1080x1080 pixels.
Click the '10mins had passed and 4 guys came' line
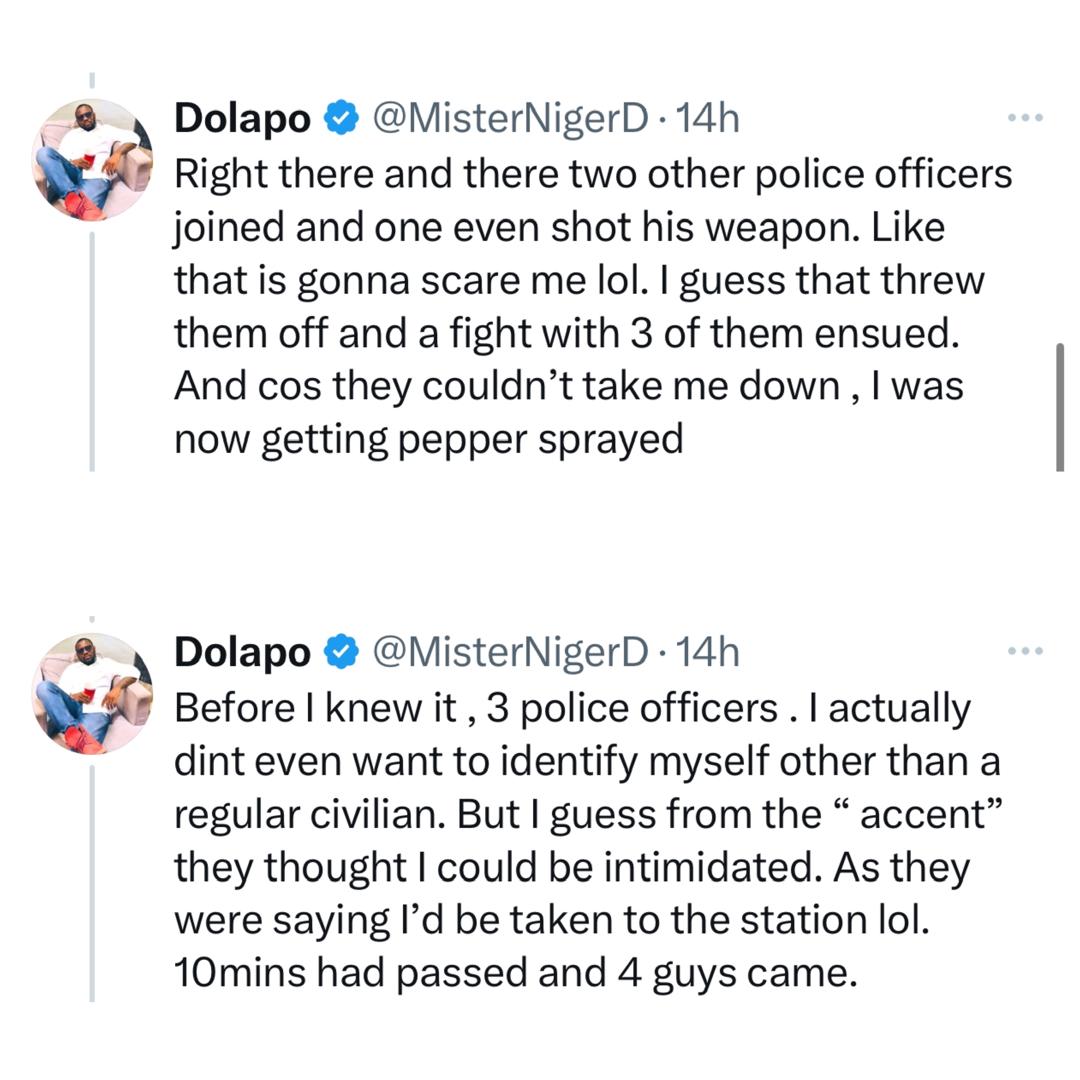point(515,974)
